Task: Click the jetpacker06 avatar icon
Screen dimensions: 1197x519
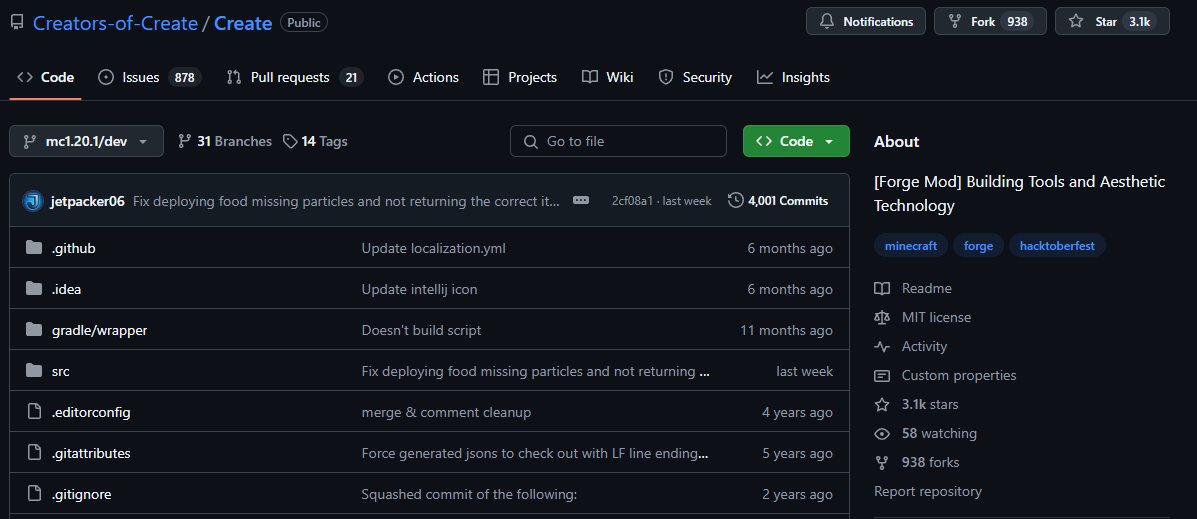Action: [x=33, y=201]
